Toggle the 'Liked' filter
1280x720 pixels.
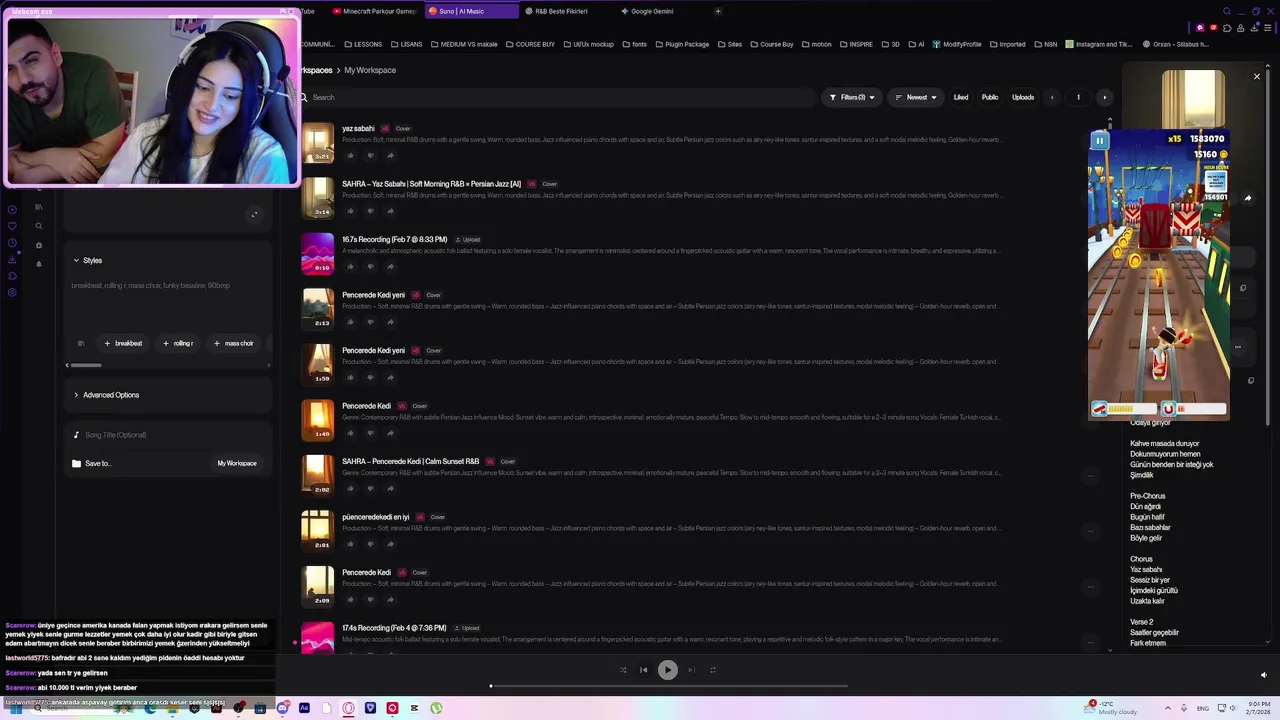(961, 97)
